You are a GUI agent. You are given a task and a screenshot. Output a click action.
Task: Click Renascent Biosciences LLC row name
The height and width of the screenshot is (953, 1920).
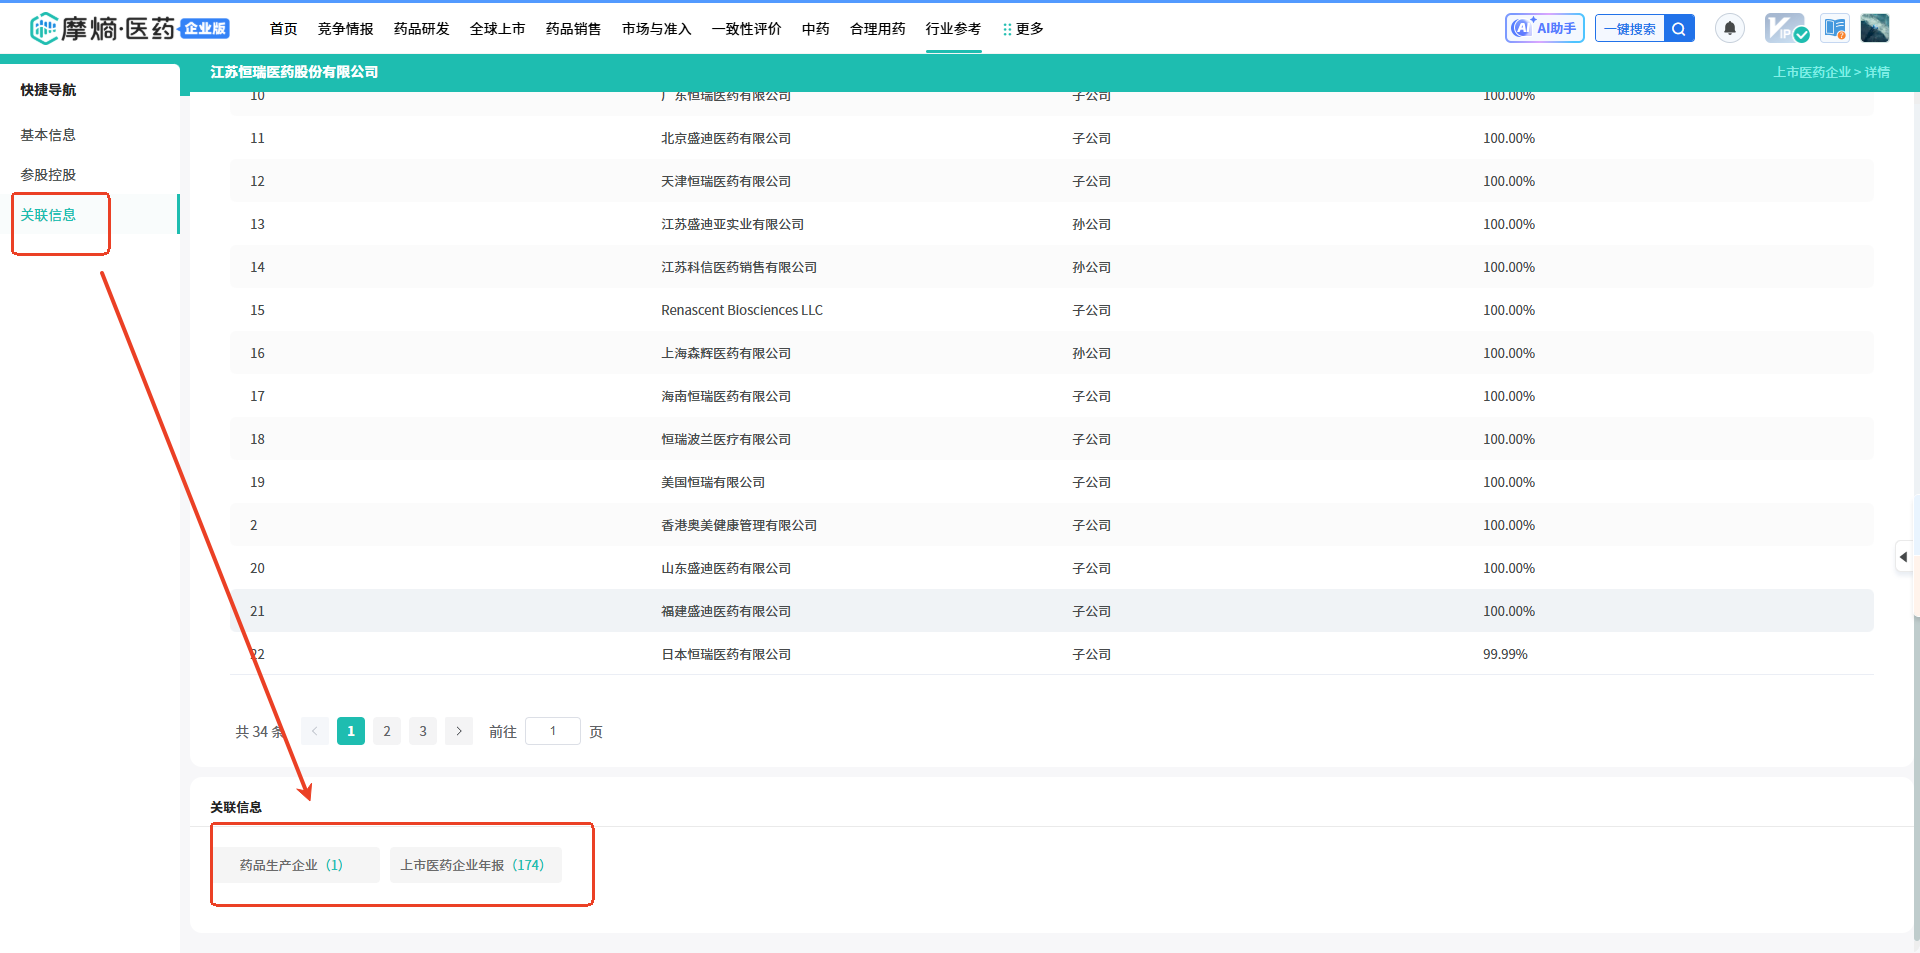tap(742, 310)
